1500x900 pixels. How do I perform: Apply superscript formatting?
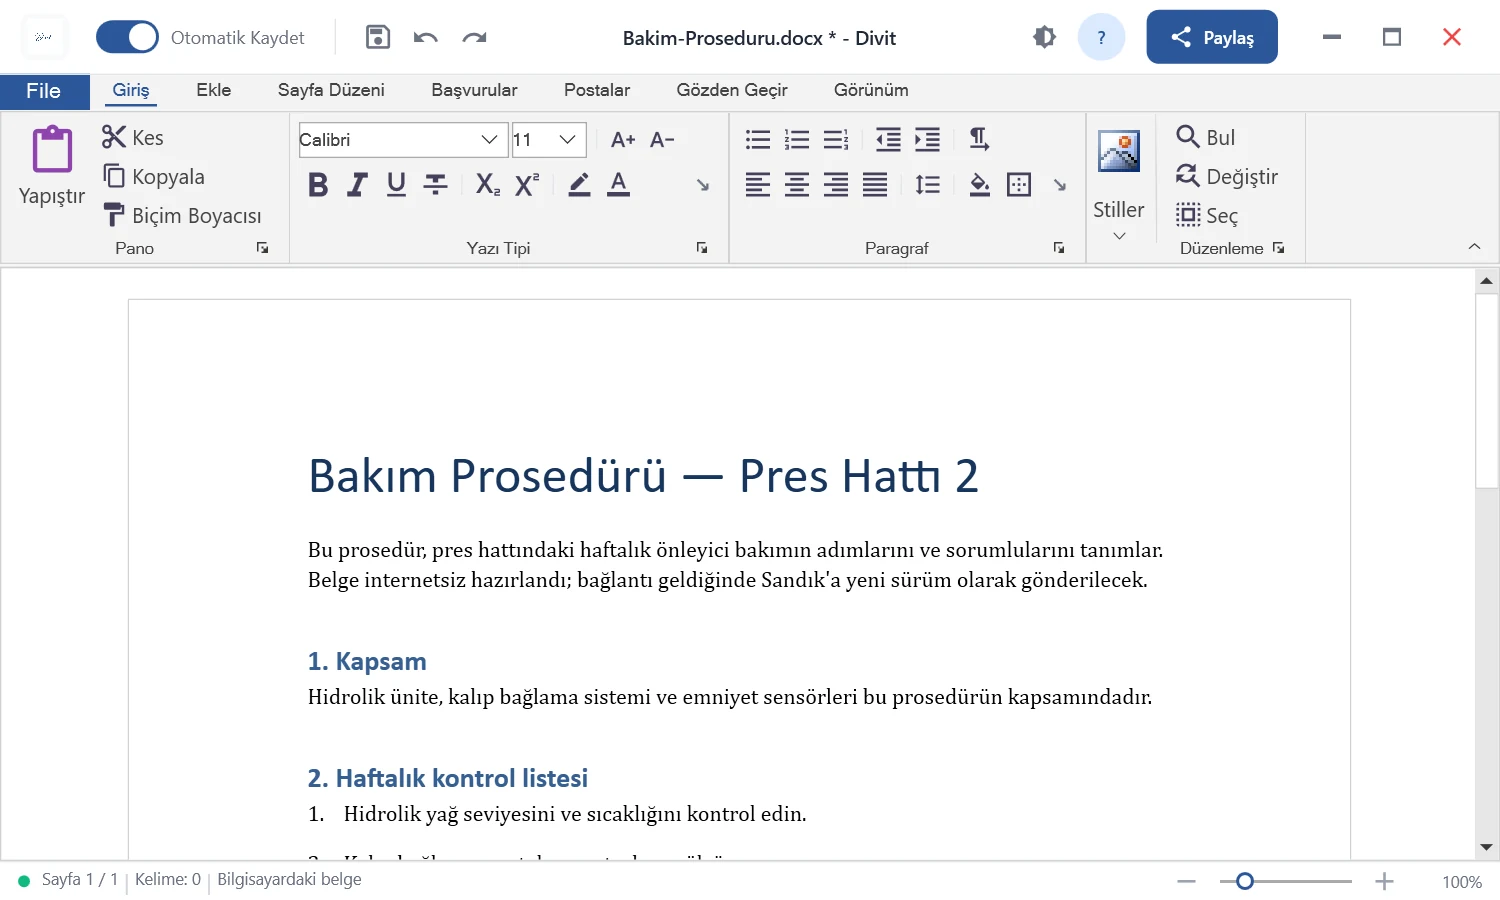527,184
